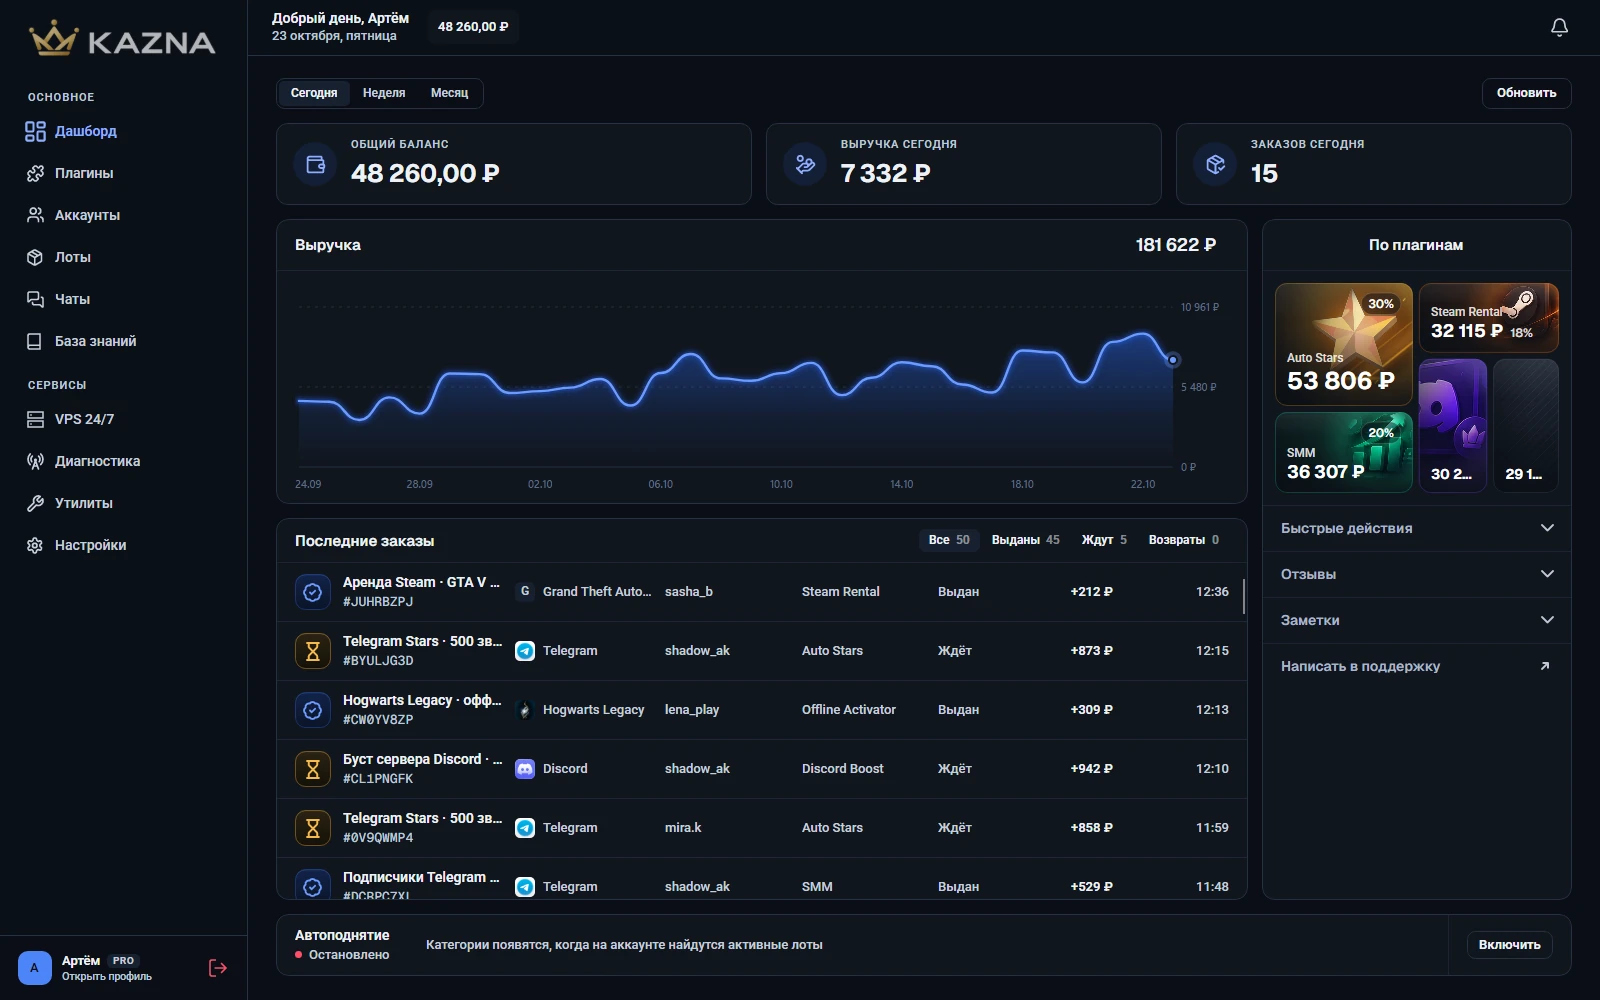Click the revenue chart's current data point marker
This screenshot has width=1600, height=1000.
click(1173, 360)
